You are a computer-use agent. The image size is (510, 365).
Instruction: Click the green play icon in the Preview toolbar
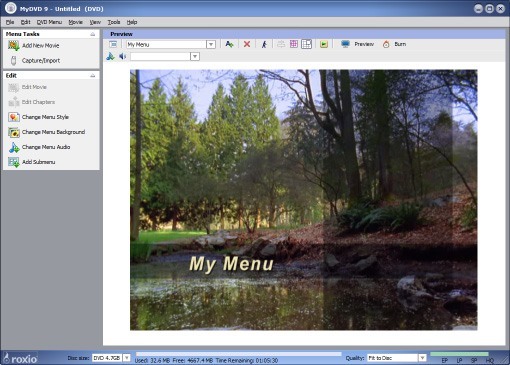[324, 44]
